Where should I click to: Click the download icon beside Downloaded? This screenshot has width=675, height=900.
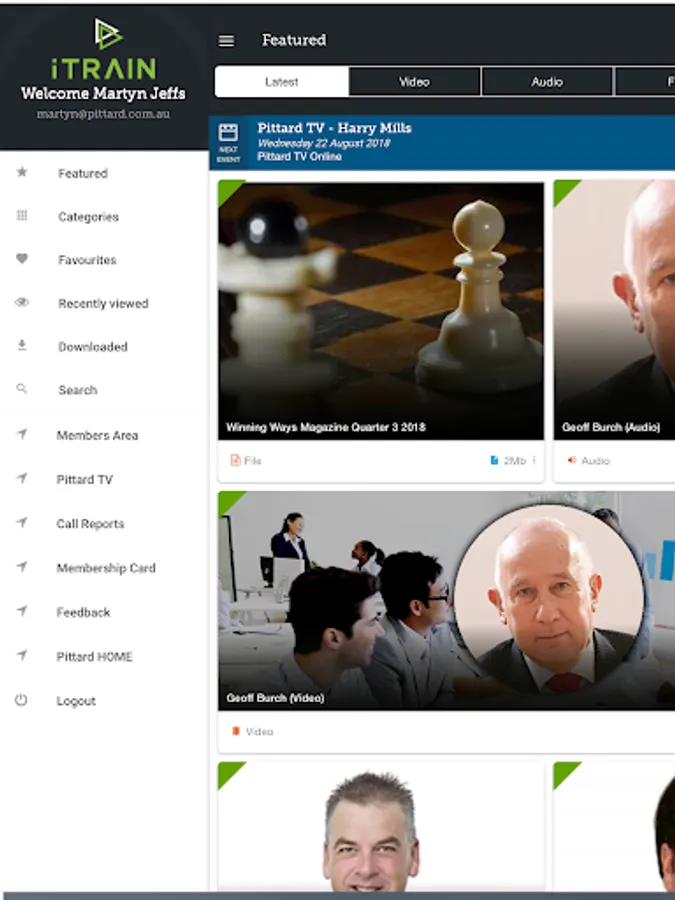click(22, 345)
